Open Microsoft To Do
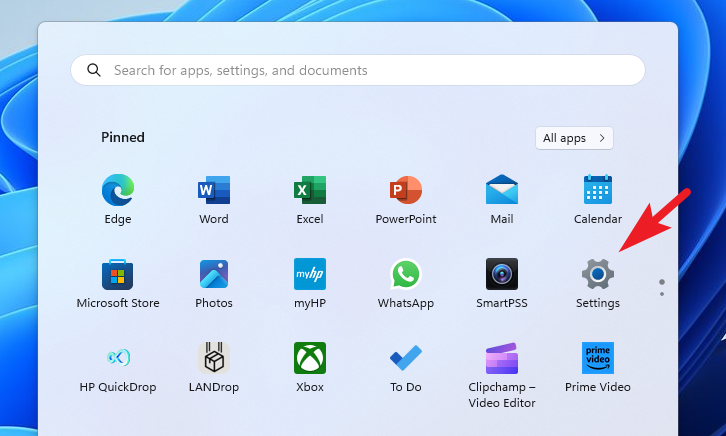This screenshot has height=436, width=726. [x=406, y=367]
